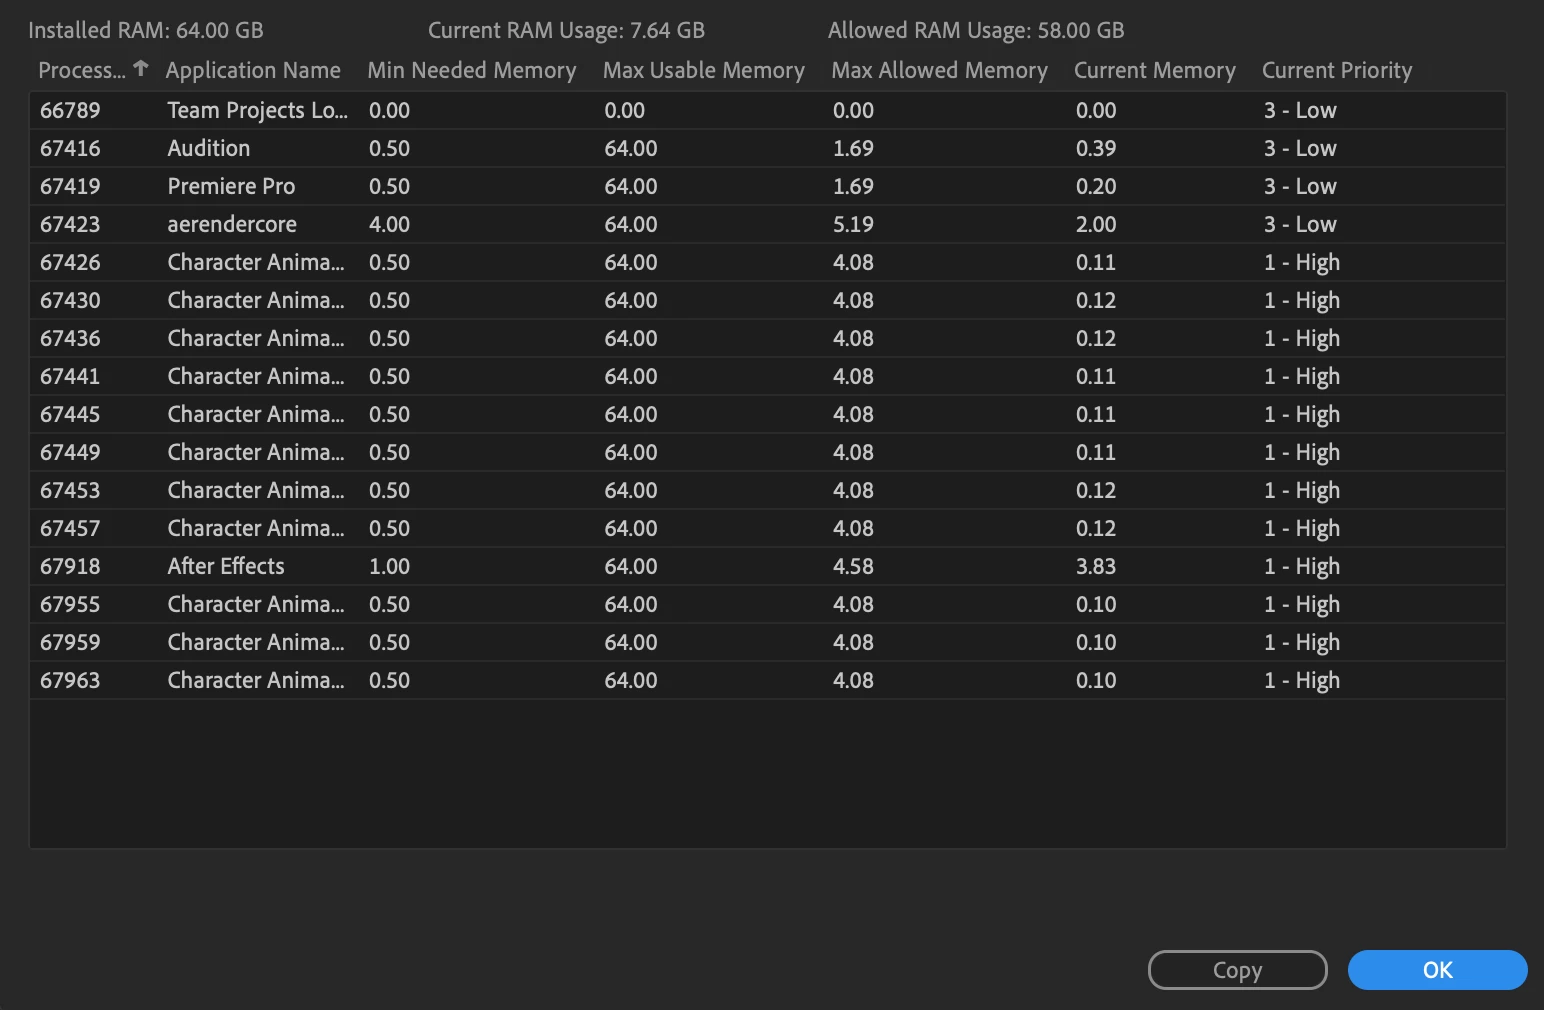Select Audition's priority 3 - Low
The height and width of the screenshot is (1010, 1544).
pyautogui.click(x=1300, y=148)
